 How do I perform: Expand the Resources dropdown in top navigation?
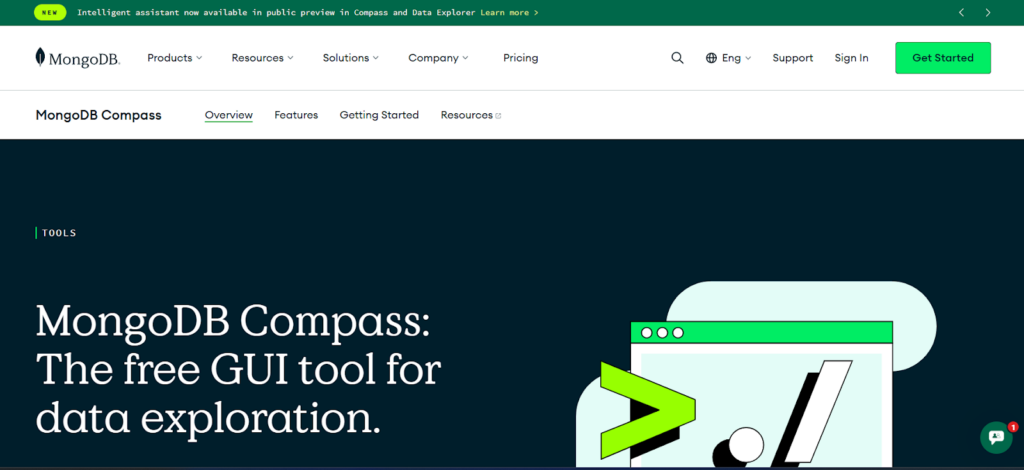pos(262,58)
